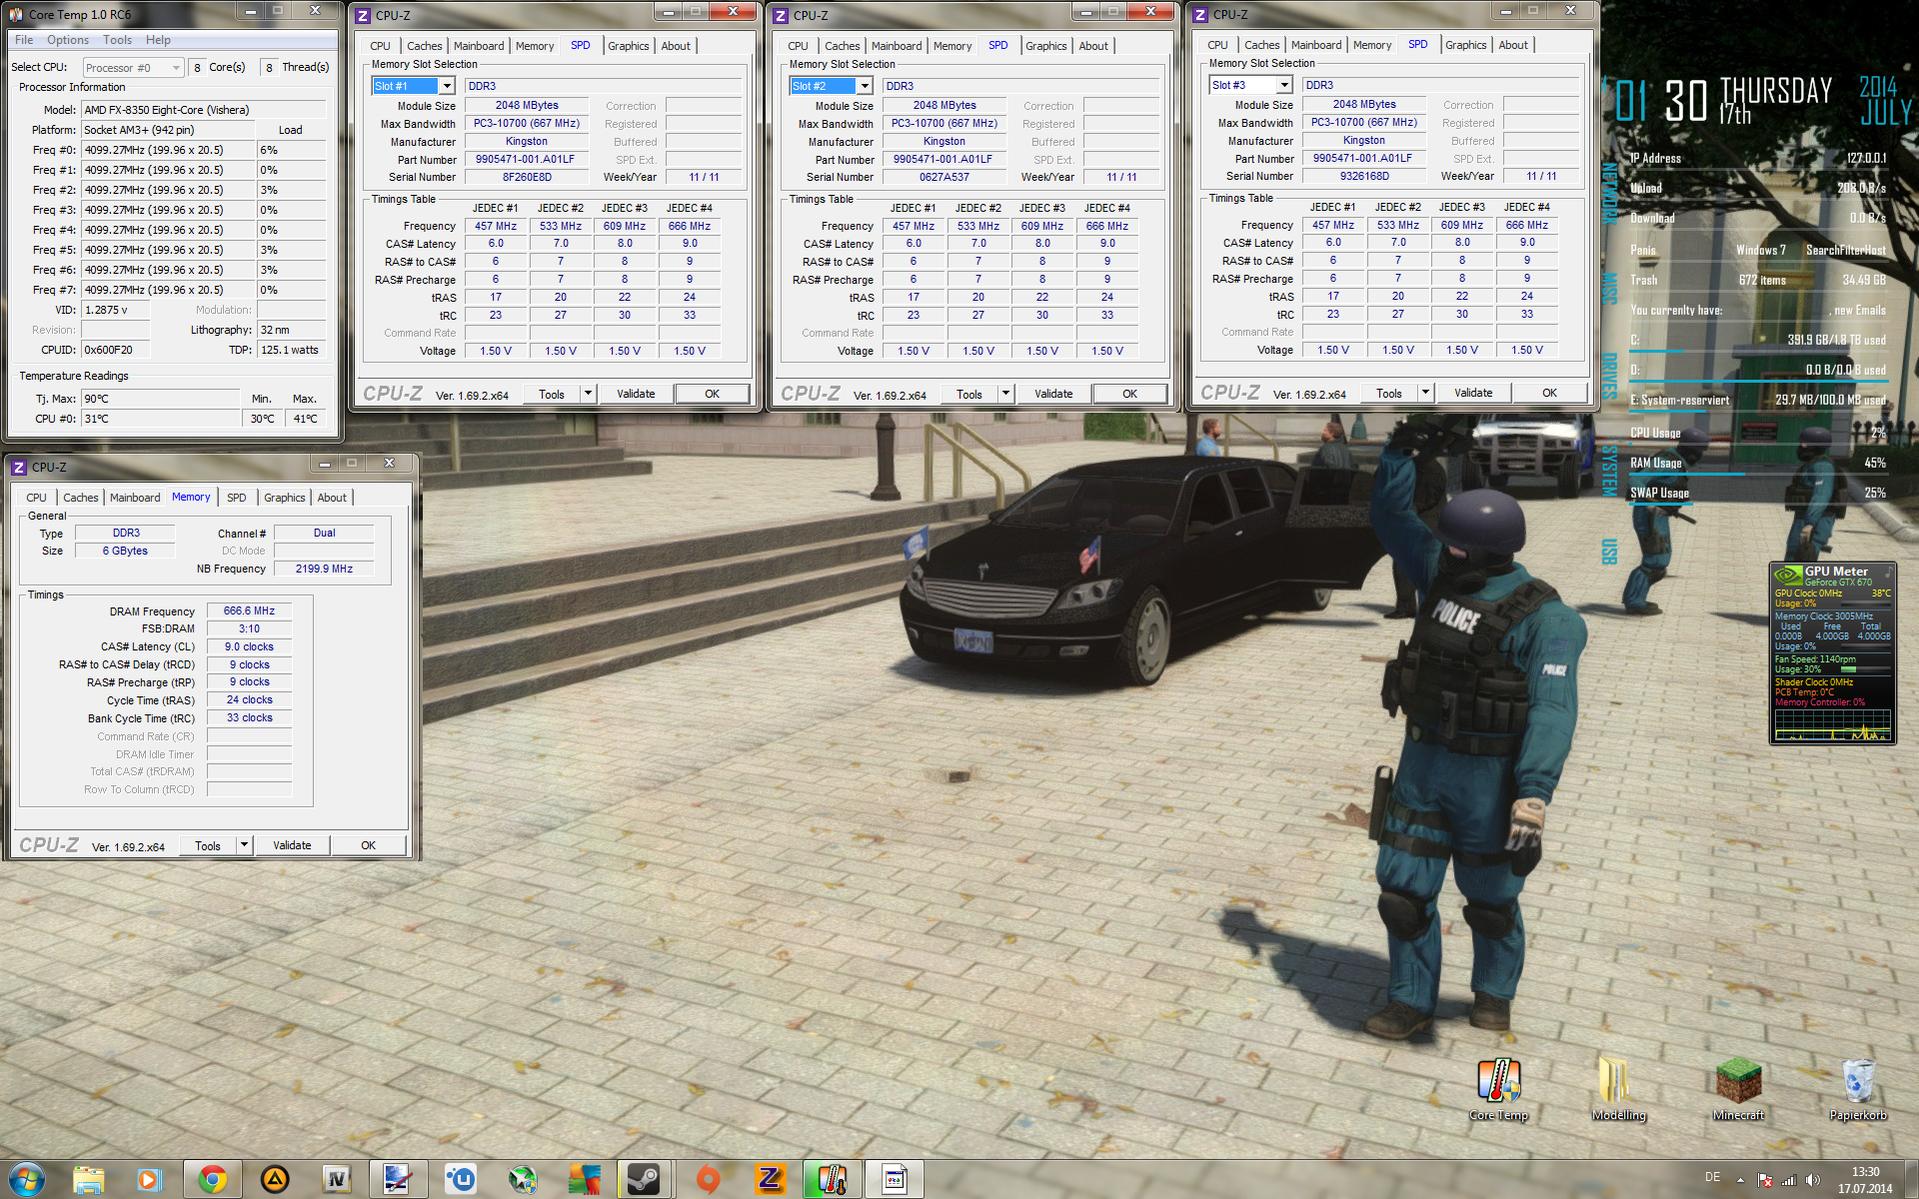Click the Serial Number value 8F260E8D
Screen dimensions: 1919x1199
pos(526,177)
